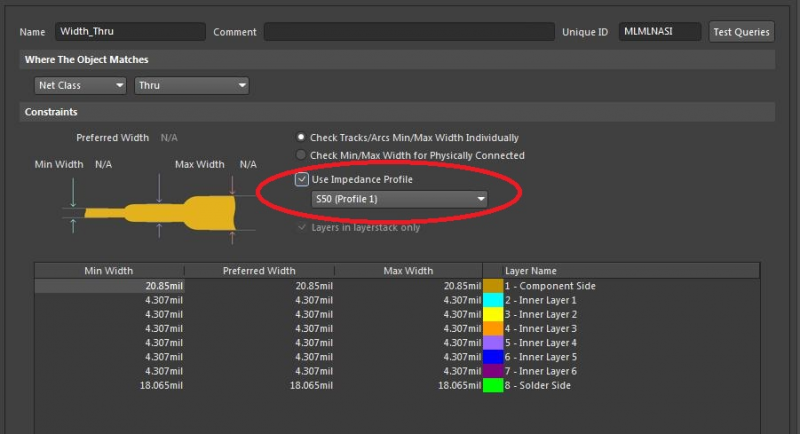Click Inner Layer 1 Min Width 4.307mil cell
Viewport: 800px width, 434px height.
109,300
